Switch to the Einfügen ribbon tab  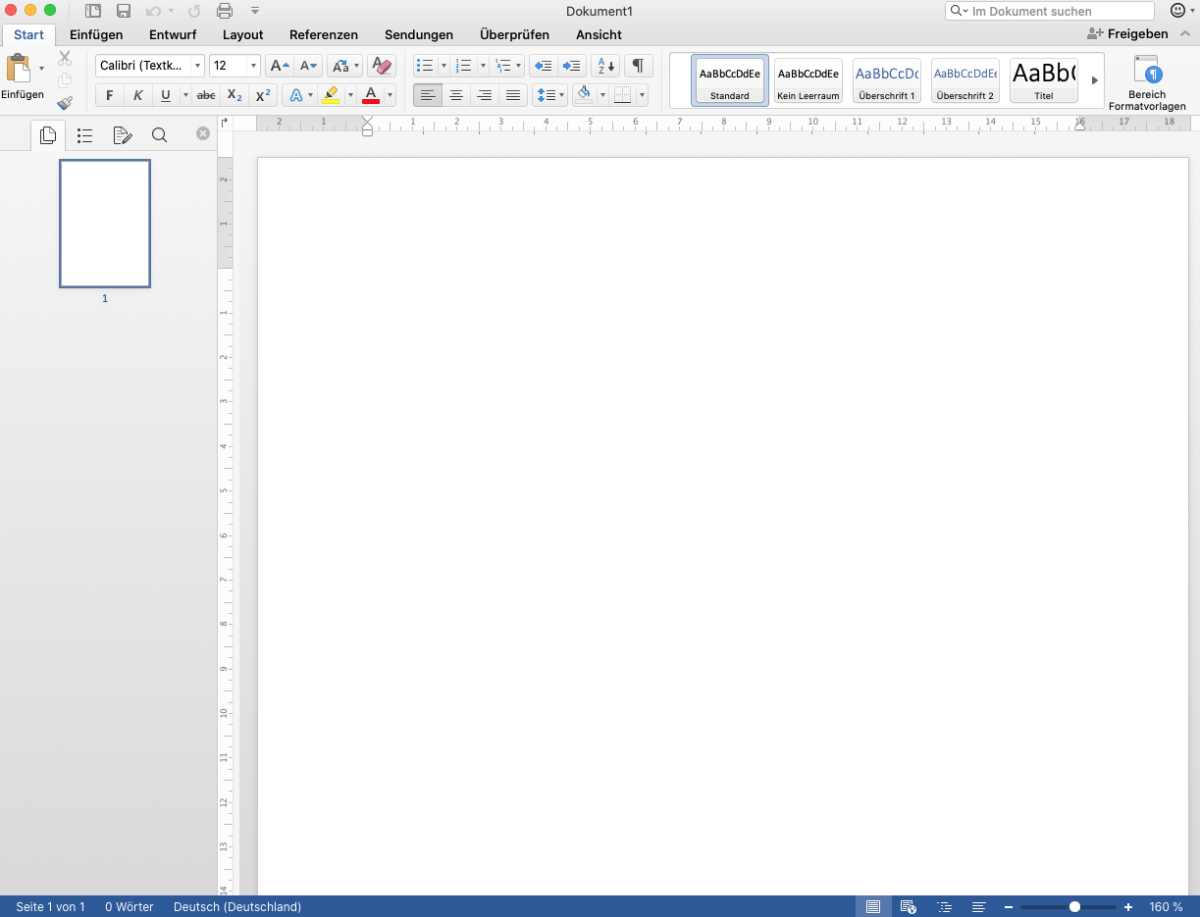click(x=96, y=35)
